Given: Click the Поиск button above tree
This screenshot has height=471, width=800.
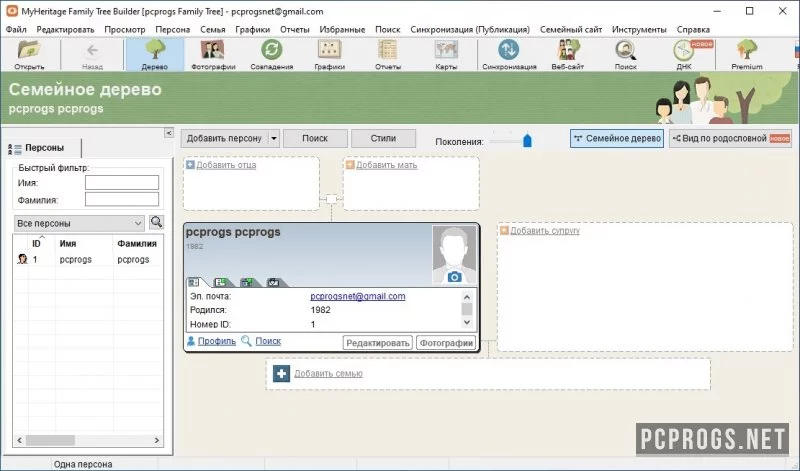Looking at the screenshot, I should click(315, 138).
